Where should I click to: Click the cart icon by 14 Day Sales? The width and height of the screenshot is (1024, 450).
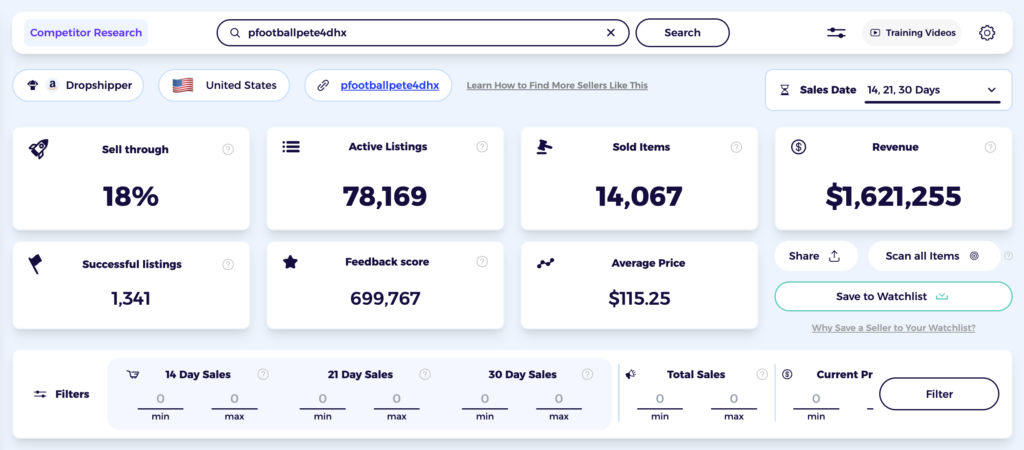133,374
